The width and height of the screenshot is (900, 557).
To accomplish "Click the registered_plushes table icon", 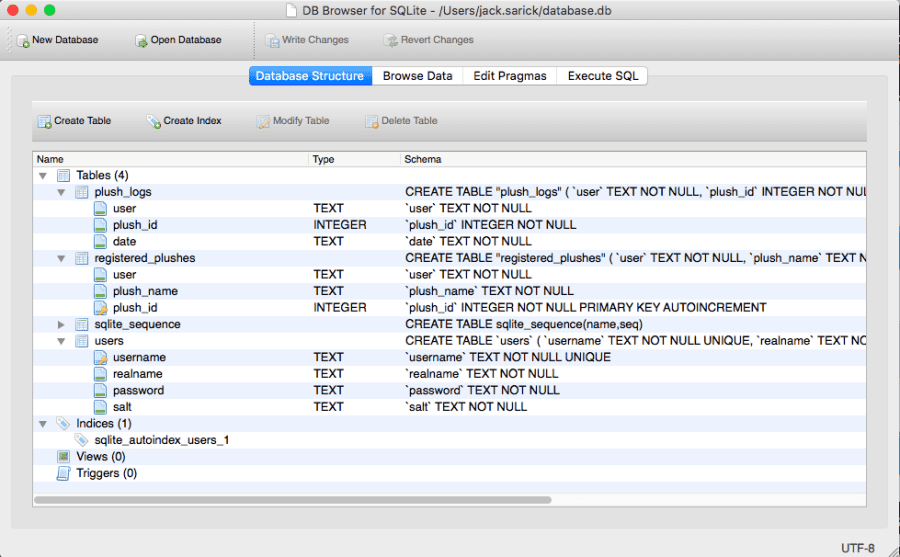I will [x=82, y=258].
